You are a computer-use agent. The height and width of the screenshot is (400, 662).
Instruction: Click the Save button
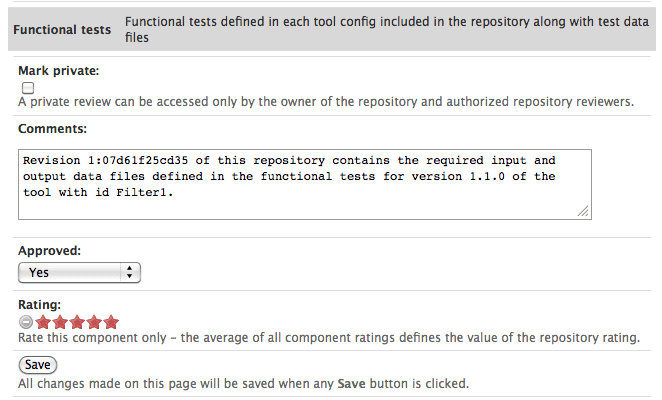[38, 365]
